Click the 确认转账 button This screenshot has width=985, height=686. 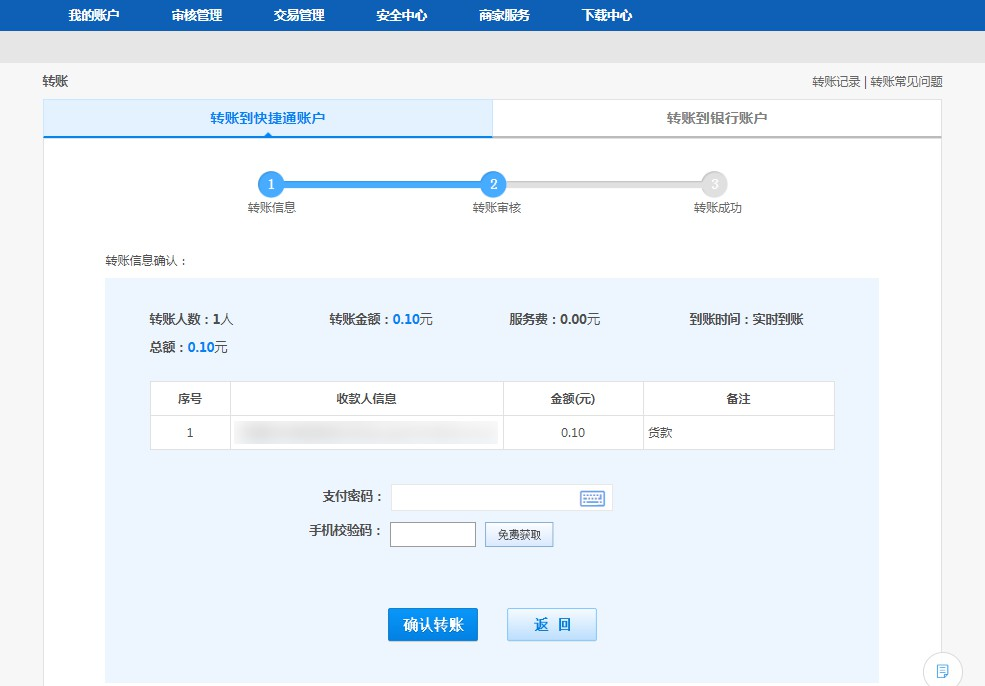coord(433,625)
